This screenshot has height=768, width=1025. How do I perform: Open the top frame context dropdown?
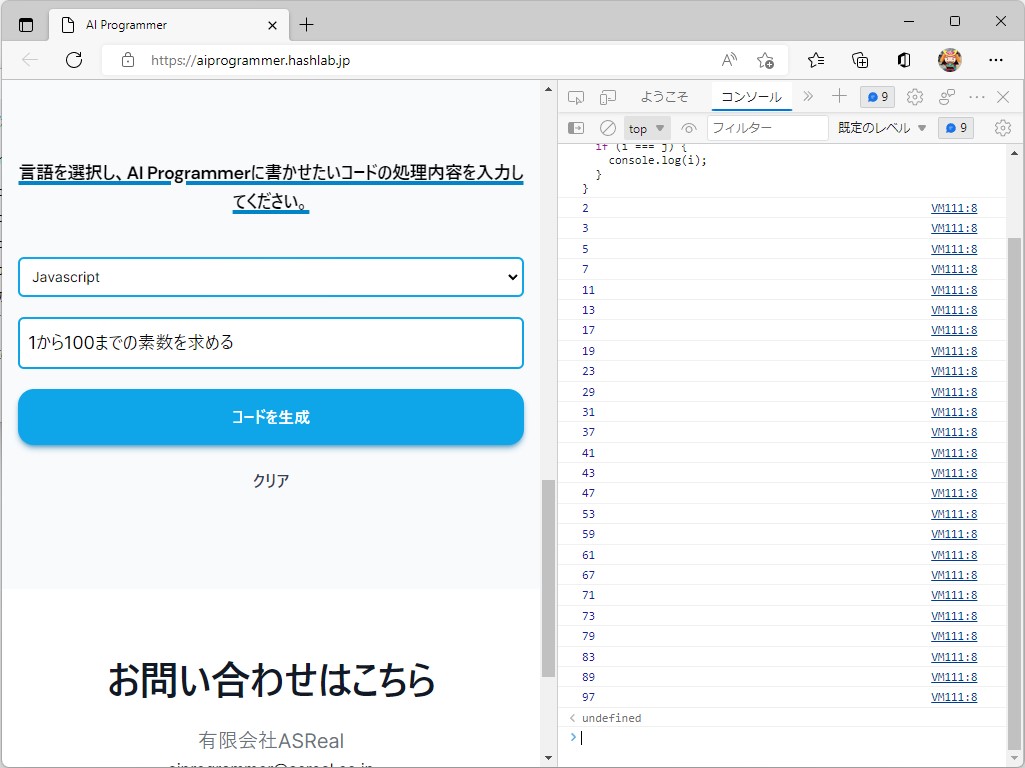pyautogui.click(x=646, y=128)
